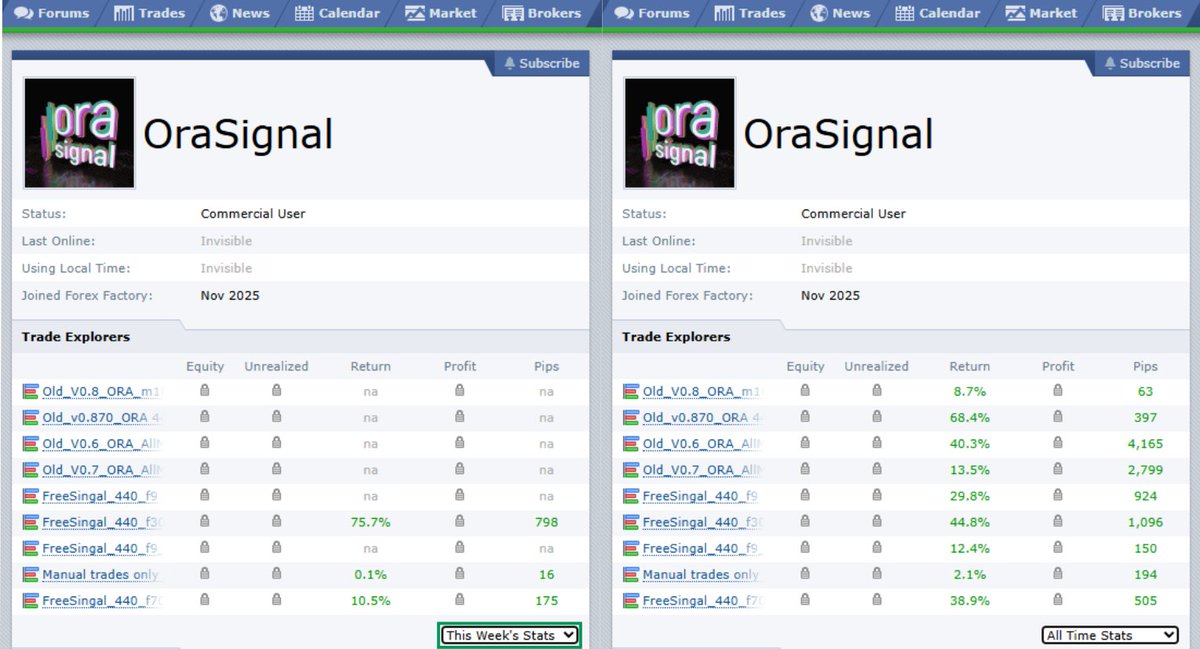Click Unrealized lock icon in the 75.7% return row
The height and width of the screenshot is (649, 1200).
[277, 521]
